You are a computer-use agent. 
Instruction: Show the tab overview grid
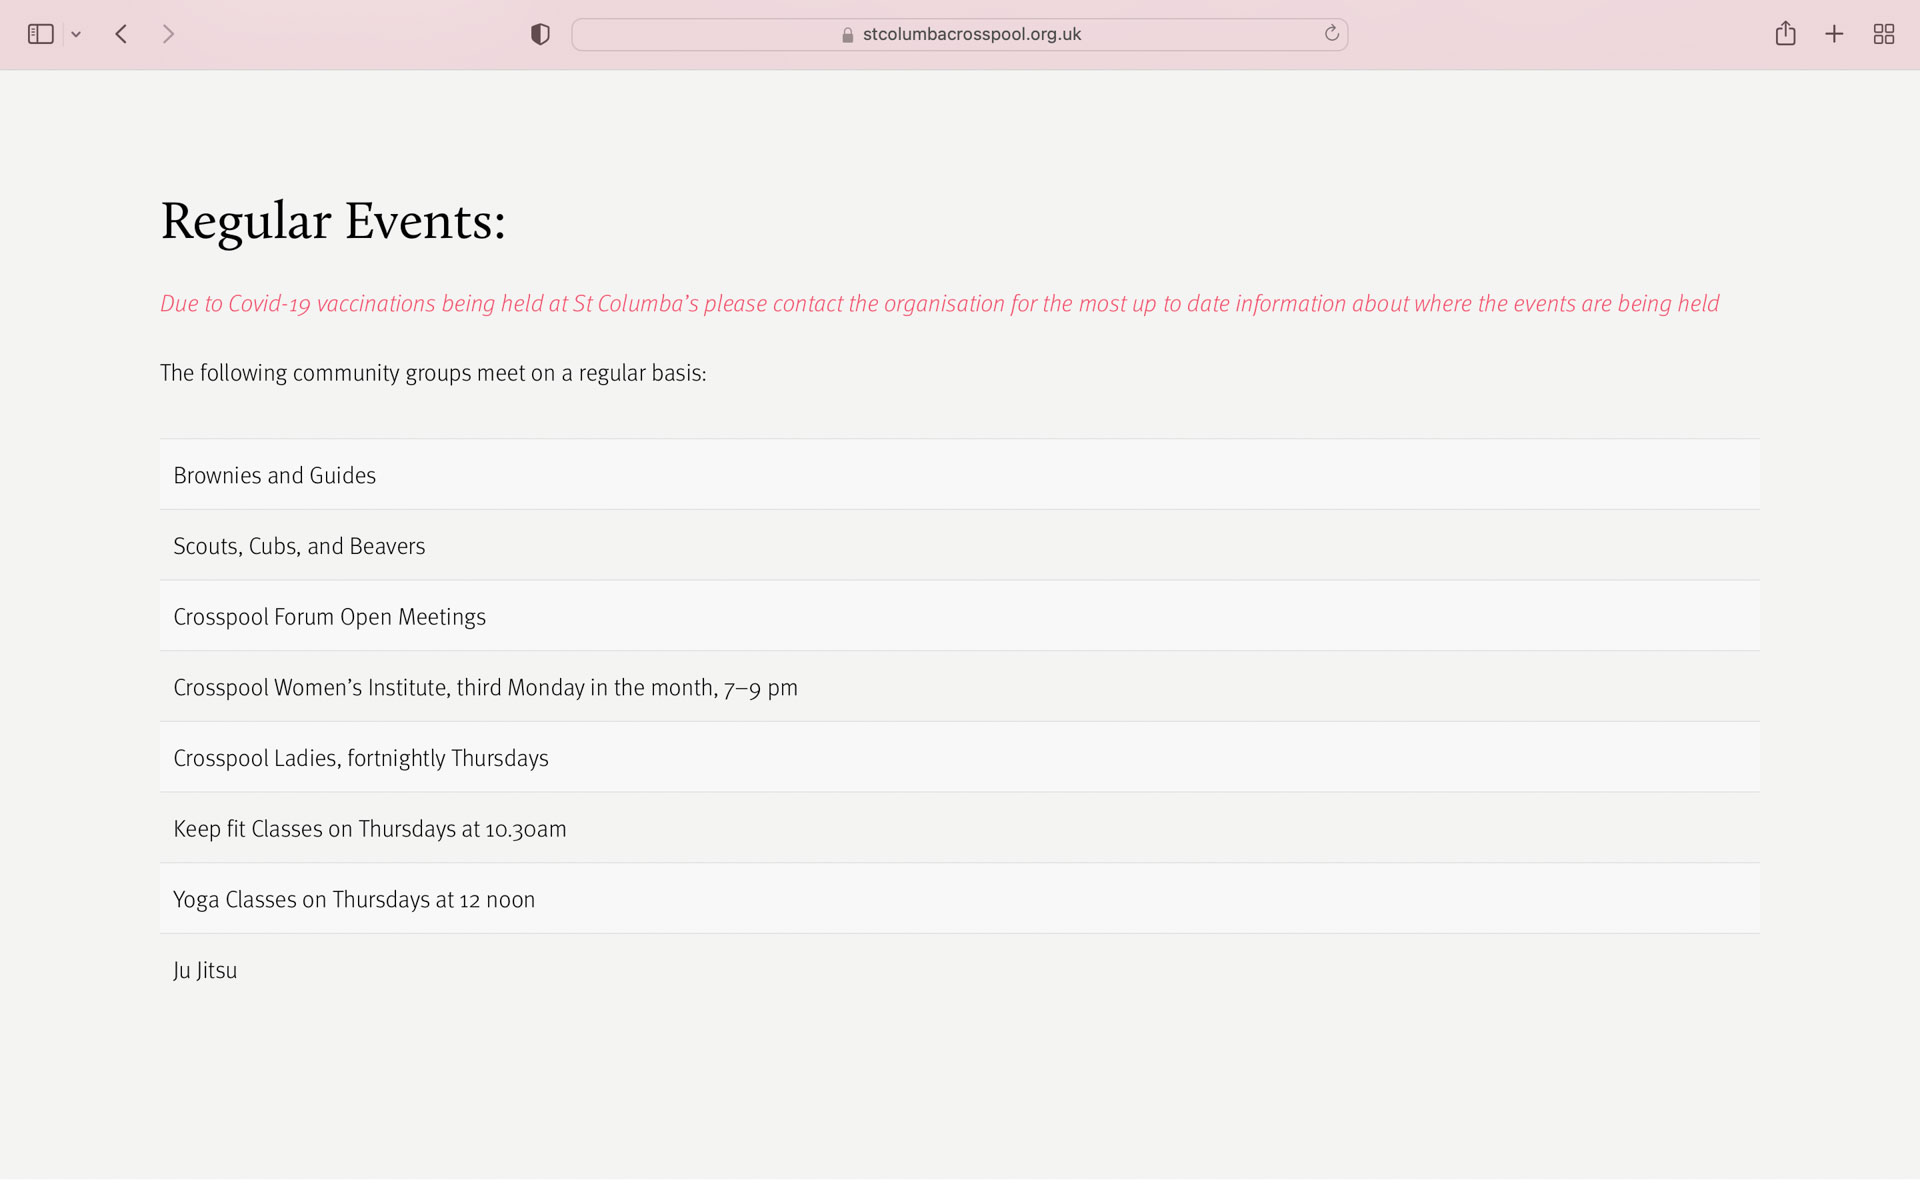1884,34
